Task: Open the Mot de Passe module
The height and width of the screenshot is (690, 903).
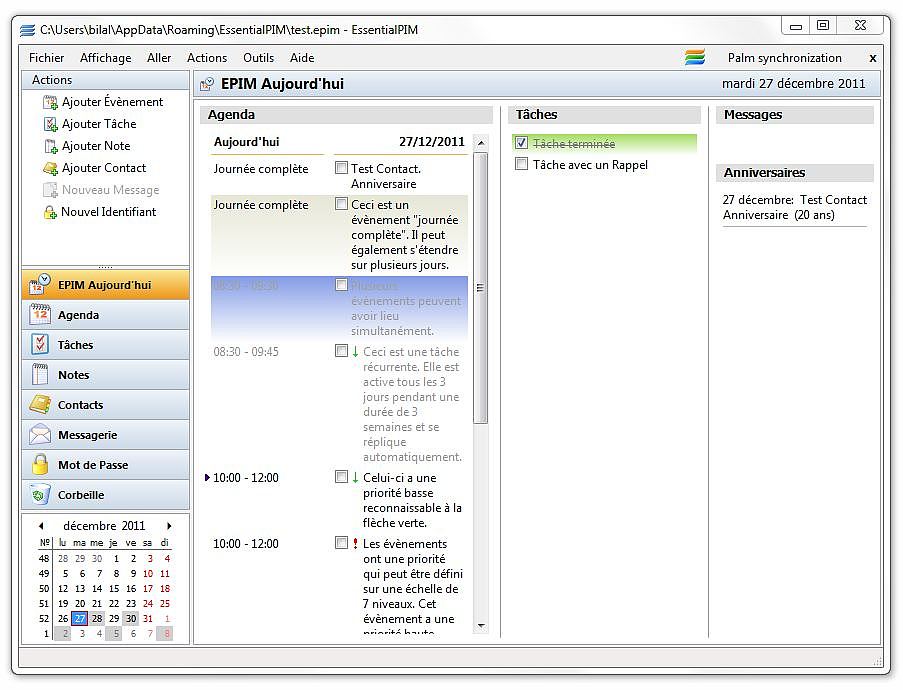Action: [105, 465]
